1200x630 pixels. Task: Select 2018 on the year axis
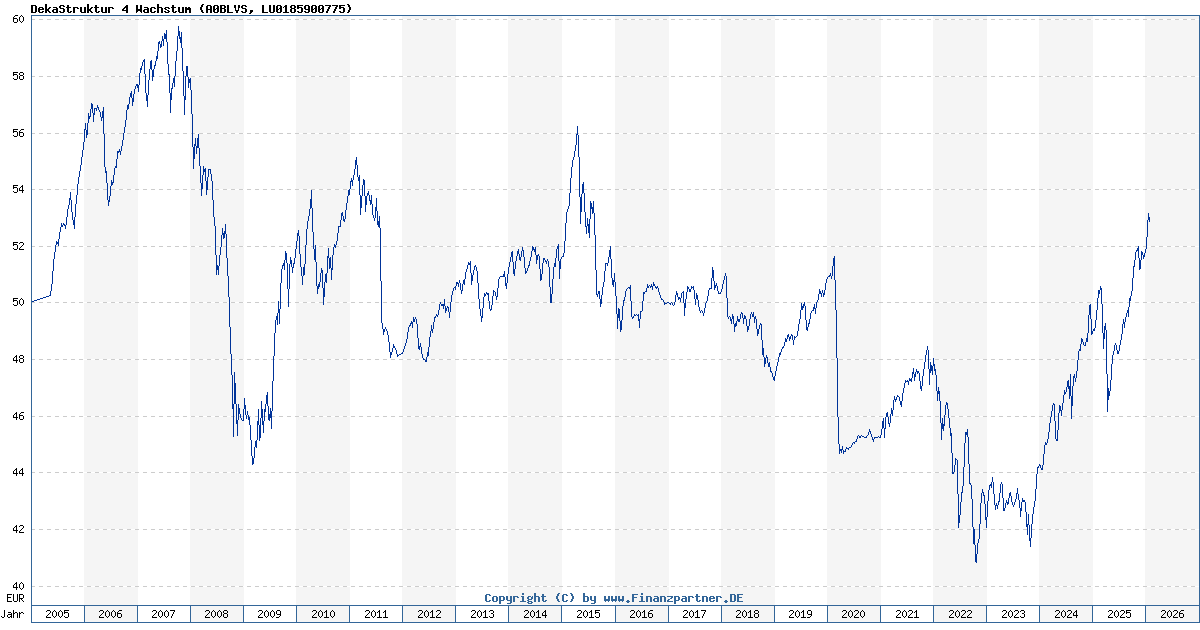(x=748, y=614)
